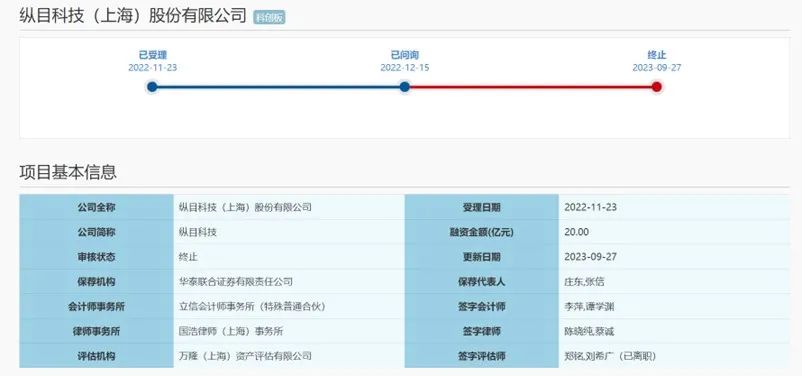Click the 评估机构 label cell
The width and height of the screenshot is (802, 376).
pos(97,356)
